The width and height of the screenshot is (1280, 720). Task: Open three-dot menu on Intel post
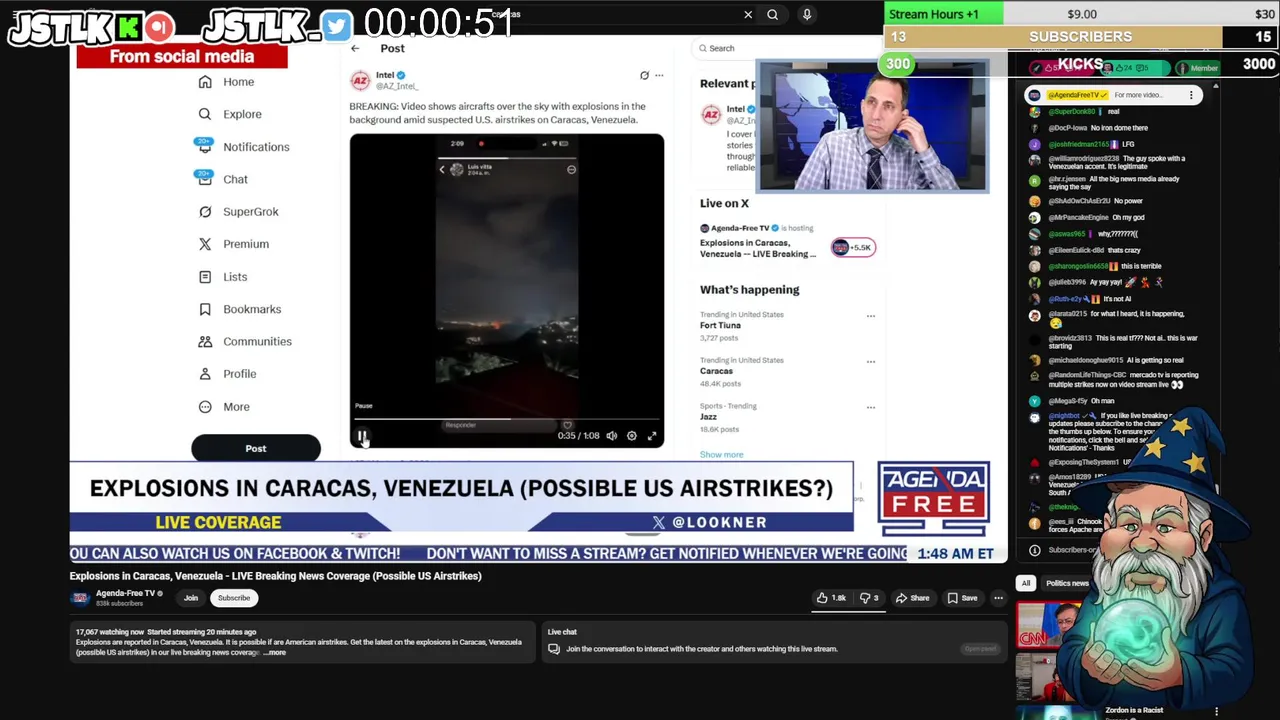pos(658,75)
